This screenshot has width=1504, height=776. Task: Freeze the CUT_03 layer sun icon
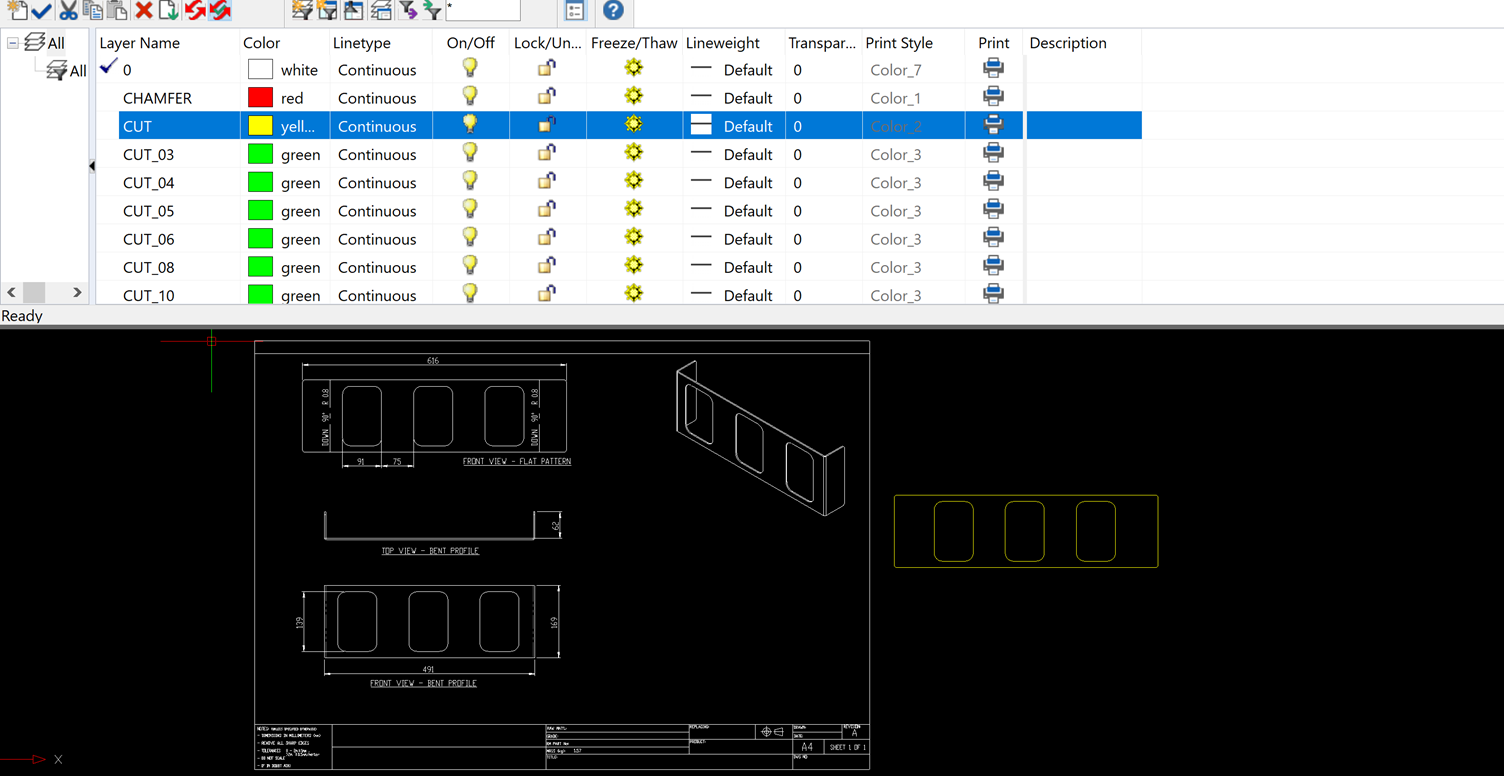click(633, 152)
